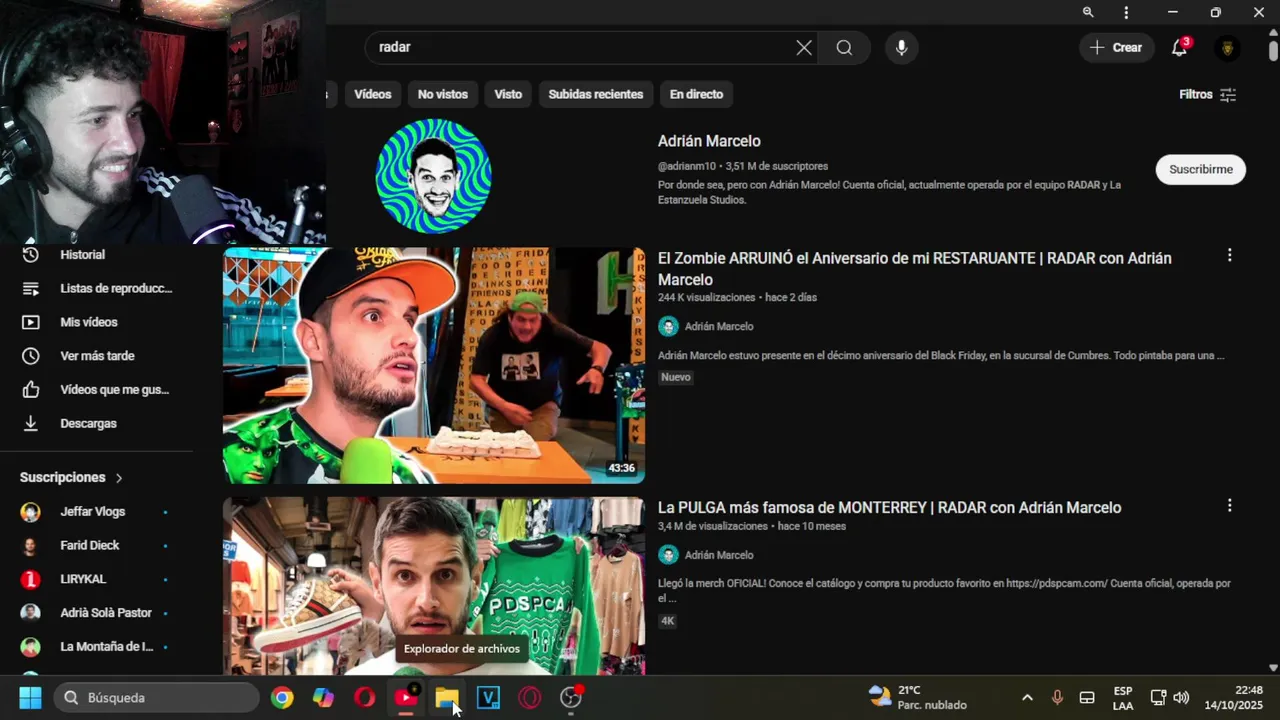Open the browser three-dot menu in the title bar
1280x720 pixels.
pyautogui.click(x=1126, y=13)
